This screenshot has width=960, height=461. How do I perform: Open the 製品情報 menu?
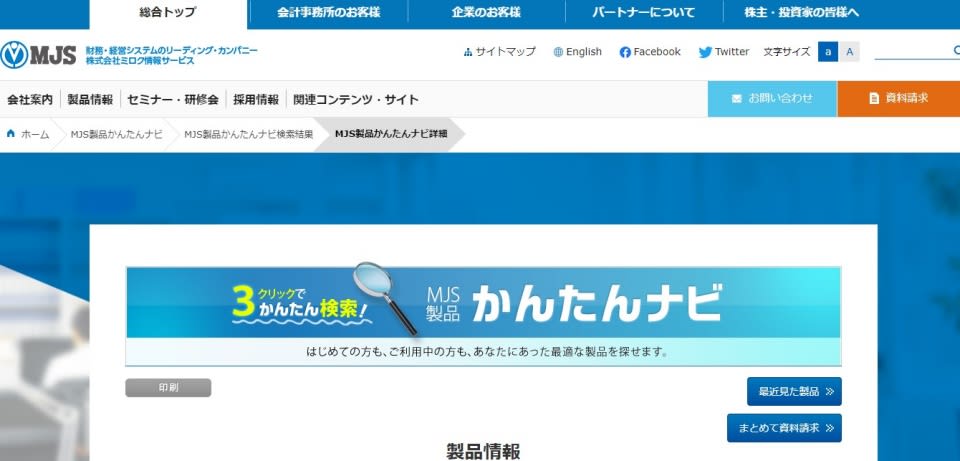90,99
